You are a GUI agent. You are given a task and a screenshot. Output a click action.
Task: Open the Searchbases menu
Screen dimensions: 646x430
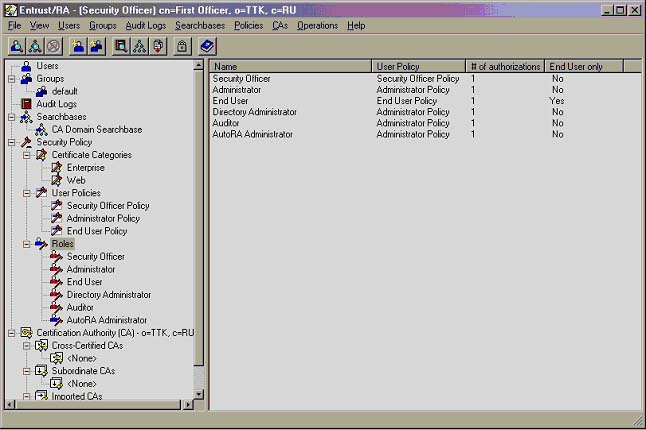click(200, 26)
